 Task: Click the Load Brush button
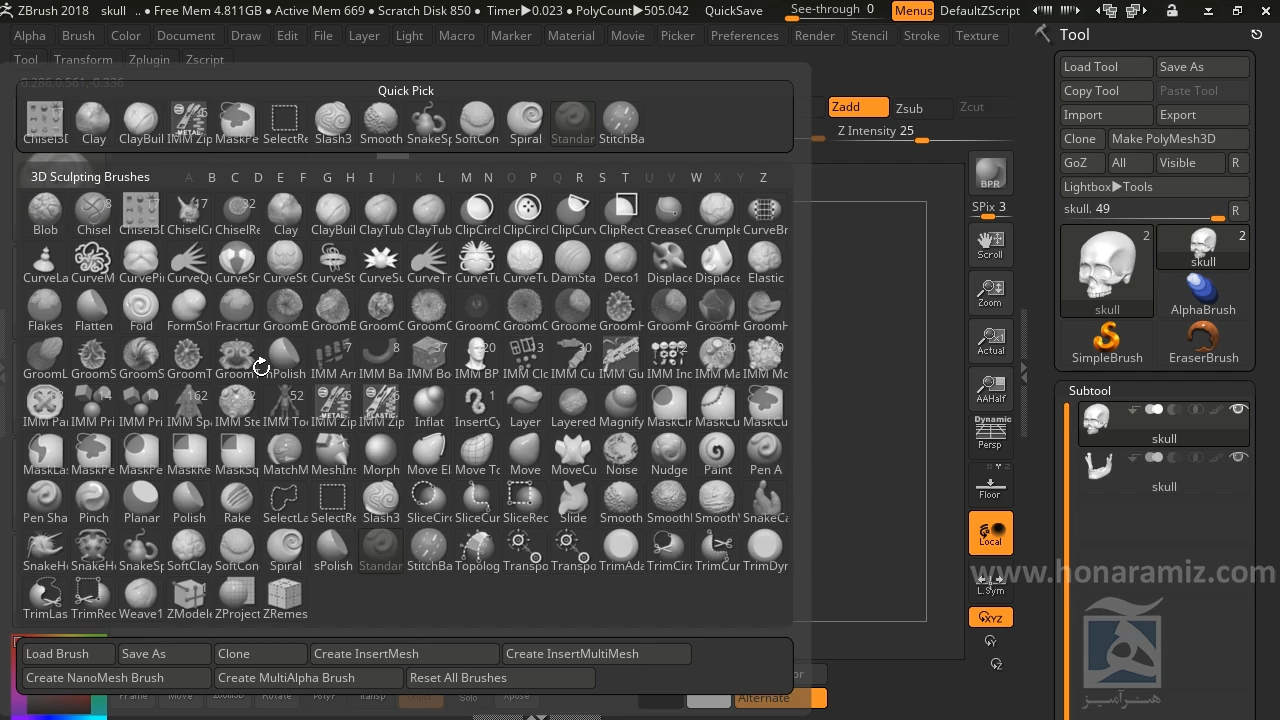coord(69,653)
